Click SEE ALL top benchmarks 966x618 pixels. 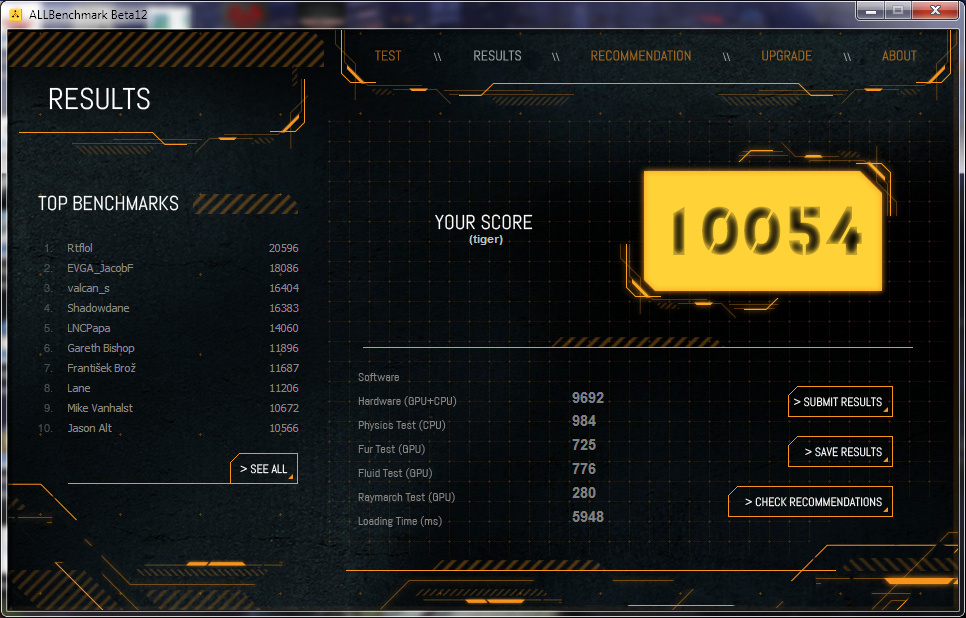click(x=264, y=469)
